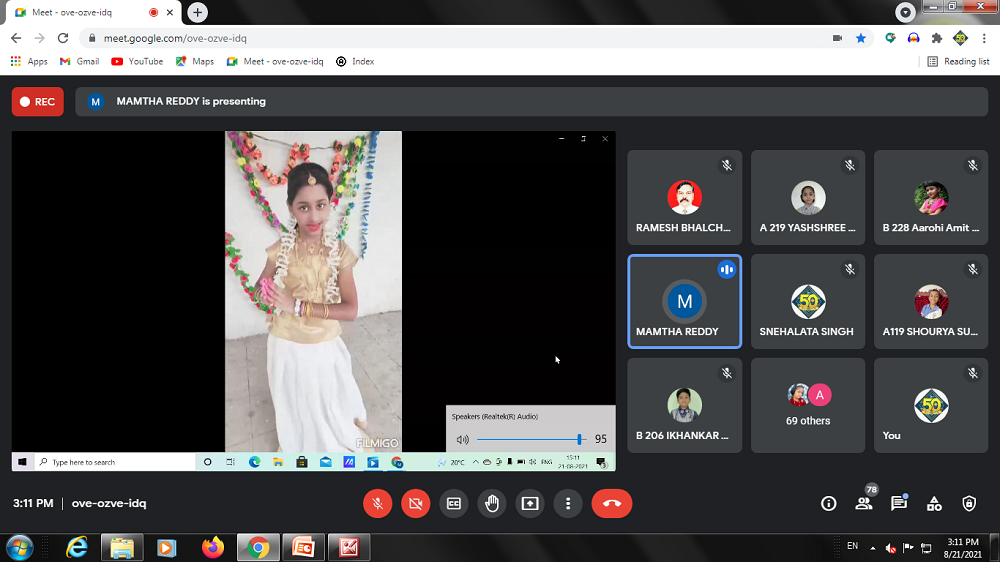Open the three-dot more options menu
1000x562 pixels.
568,504
